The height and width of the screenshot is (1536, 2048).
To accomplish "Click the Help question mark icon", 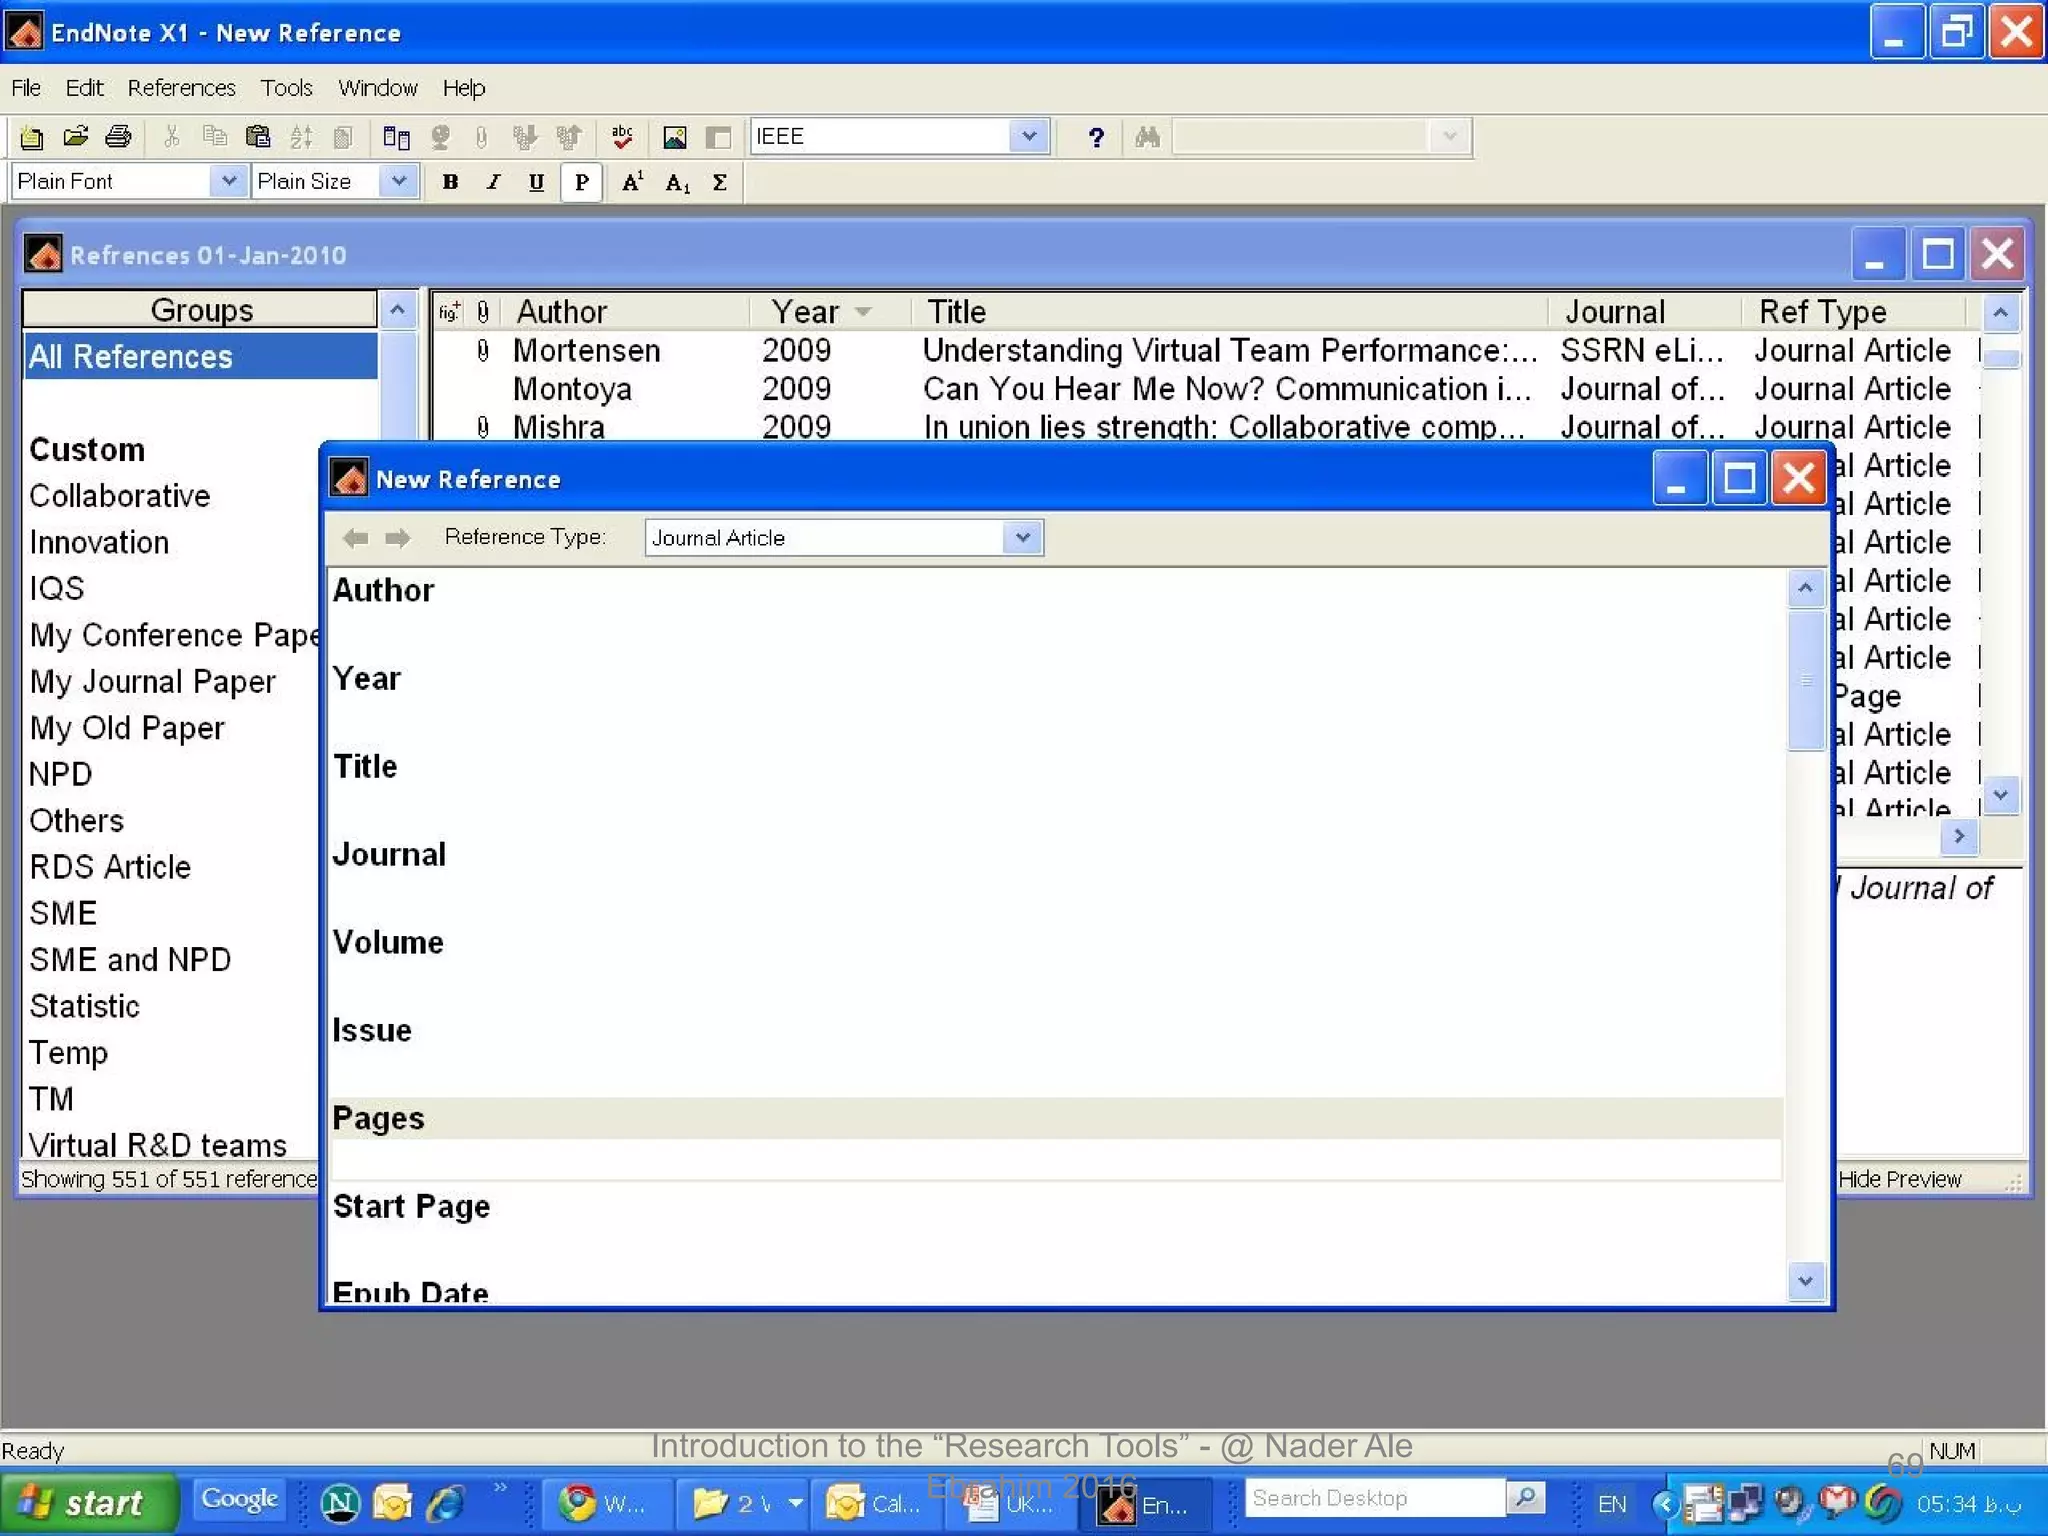I will (x=1096, y=137).
